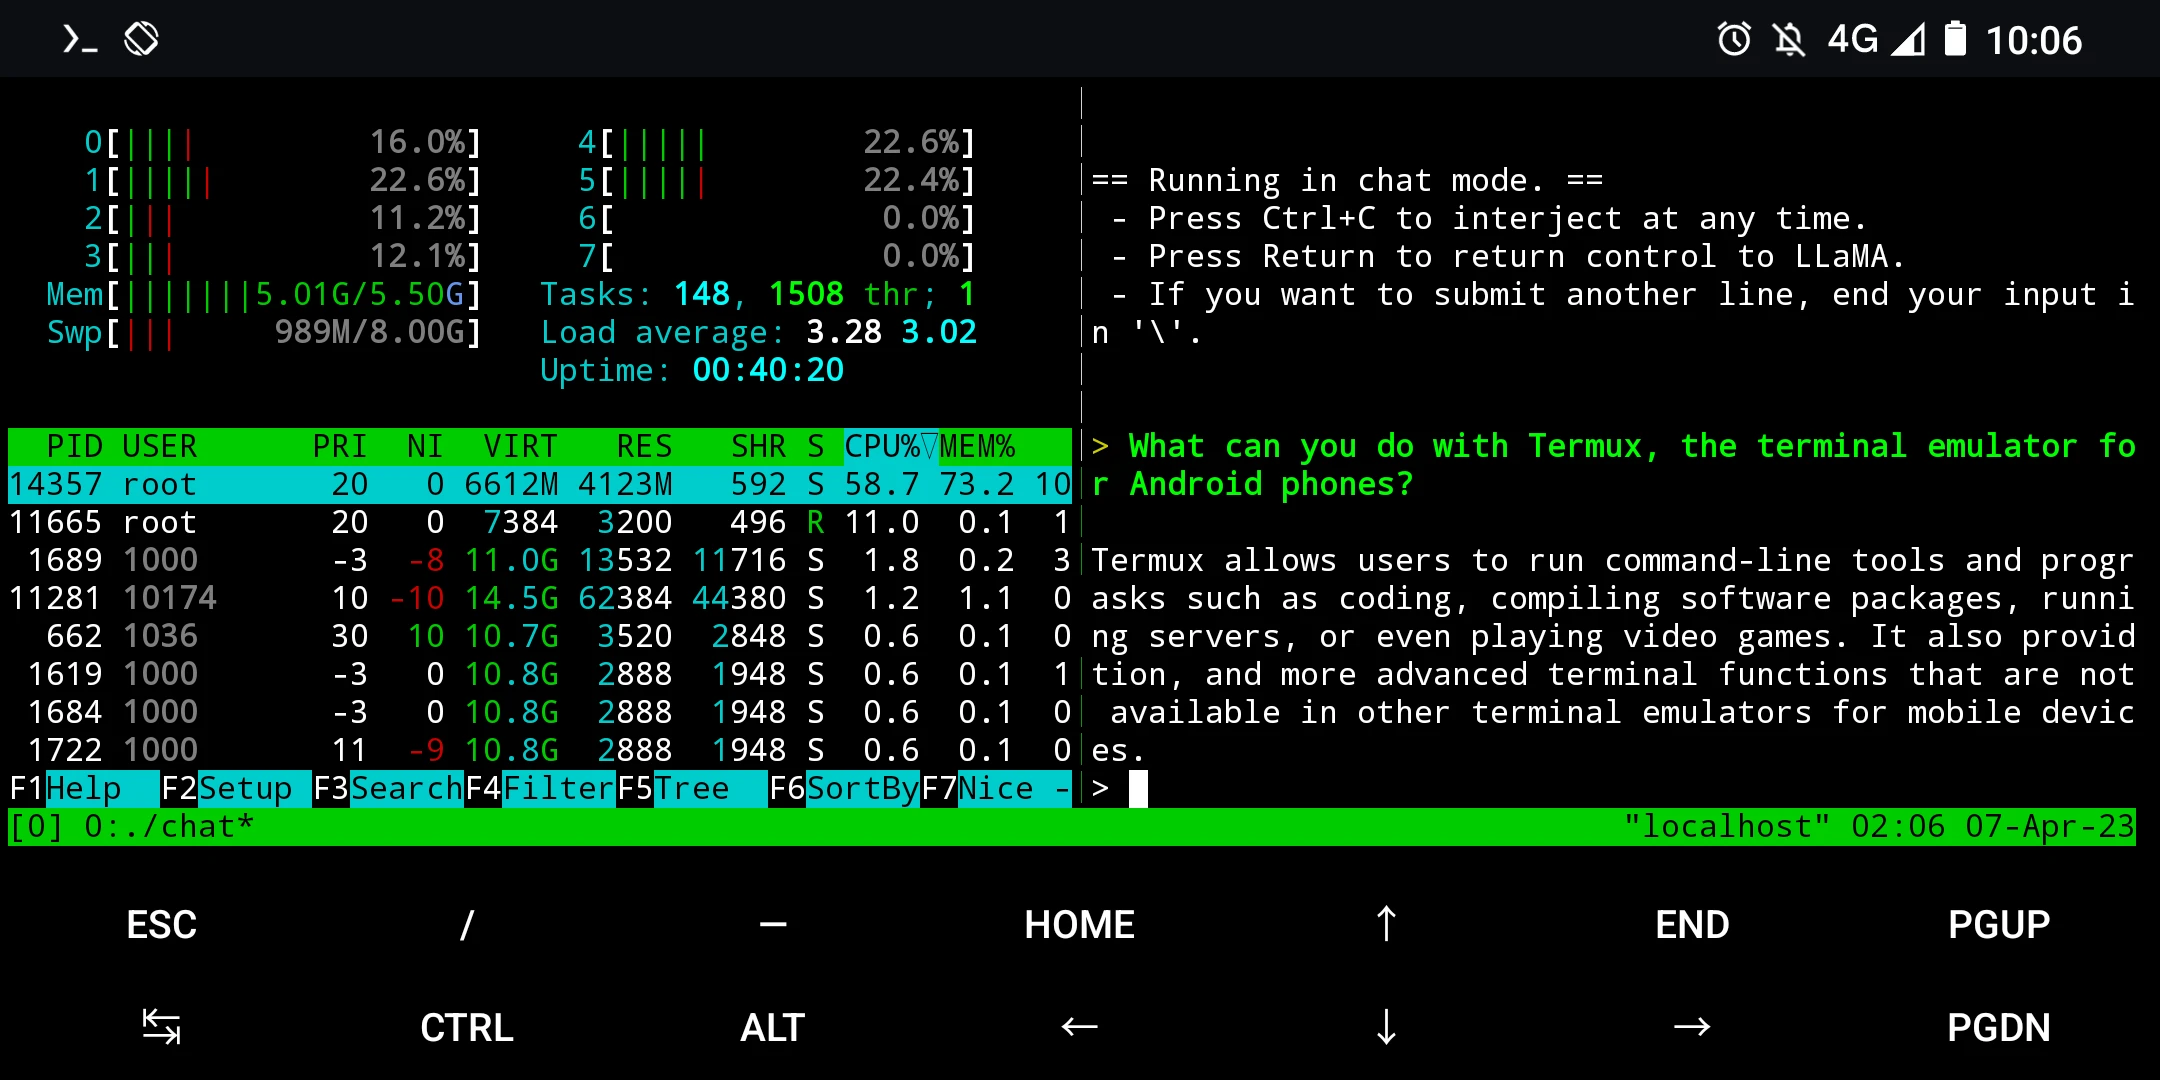This screenshot has height=1080, width=2160.
Task: Toggle the CTRL modifier key
Action: (x=466, y=1027)
